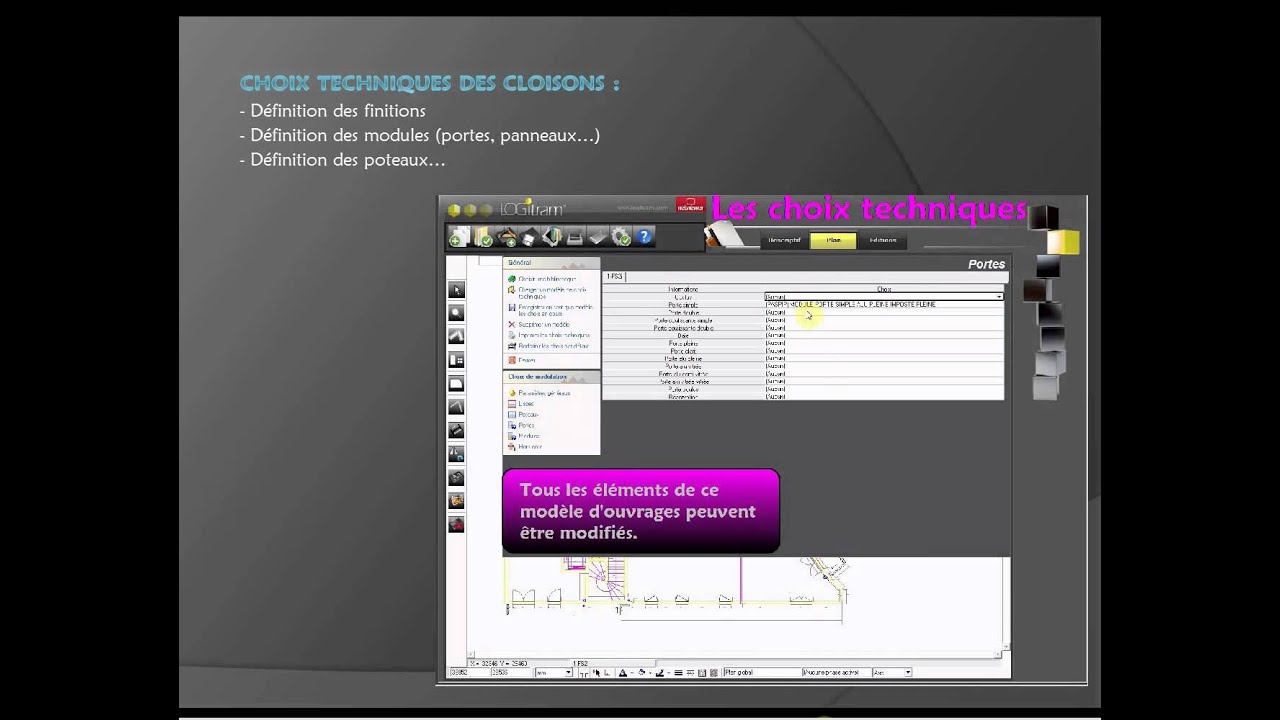The height and width of the screenshot is (720, 1280).
Task: Click the new document icon with green plus
Action: click(x=459, y=238)
